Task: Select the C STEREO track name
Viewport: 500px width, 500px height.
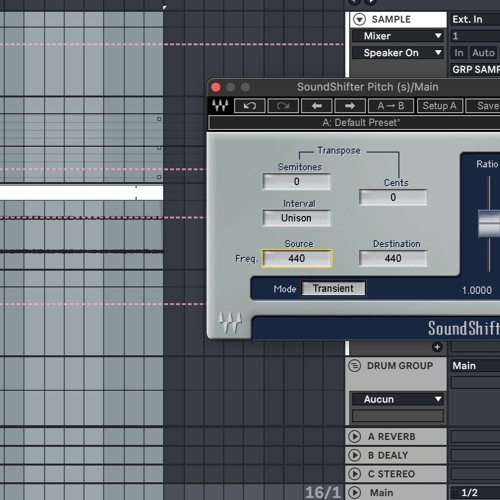Action: (x=391, y=474)
